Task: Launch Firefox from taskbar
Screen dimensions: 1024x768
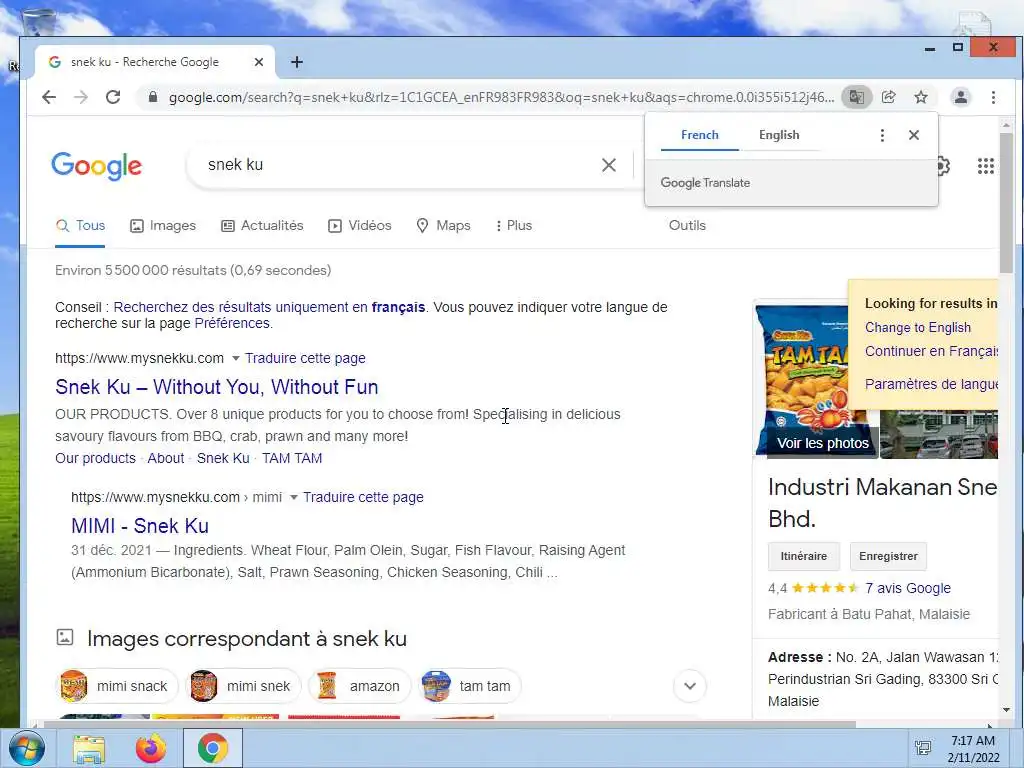Action: (x=151, y=748)
